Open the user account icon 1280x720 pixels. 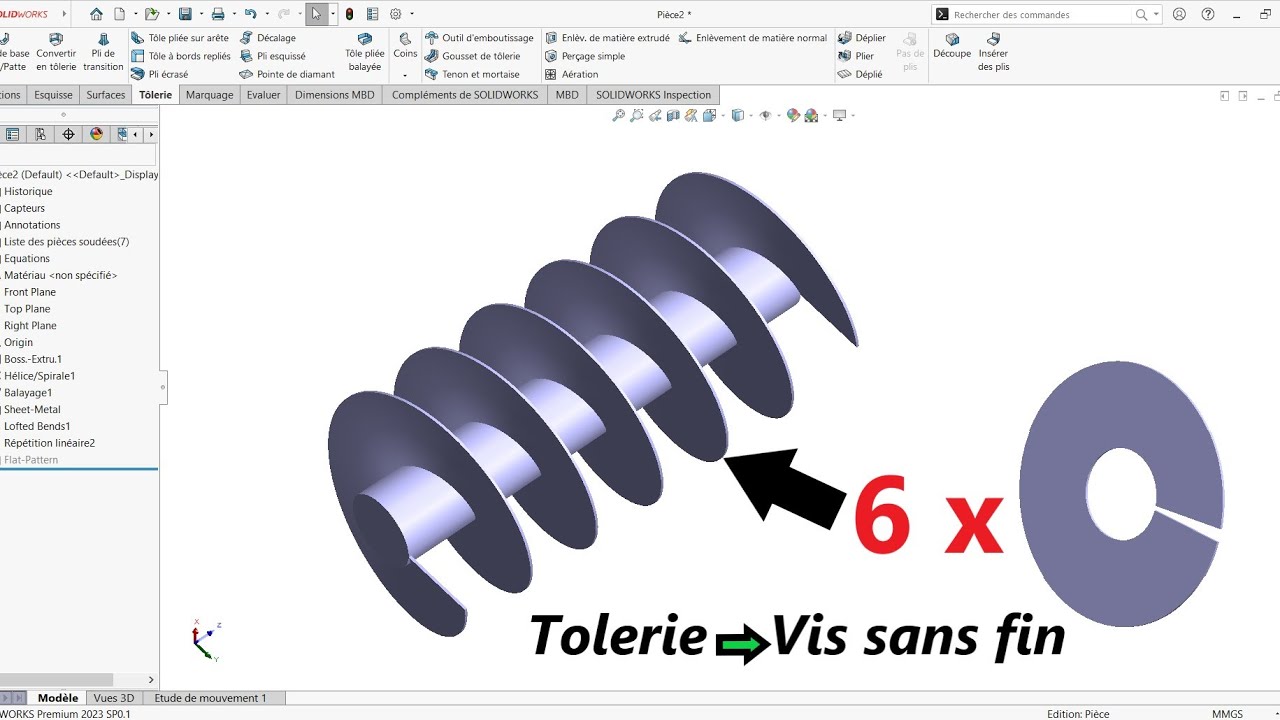1180,14
